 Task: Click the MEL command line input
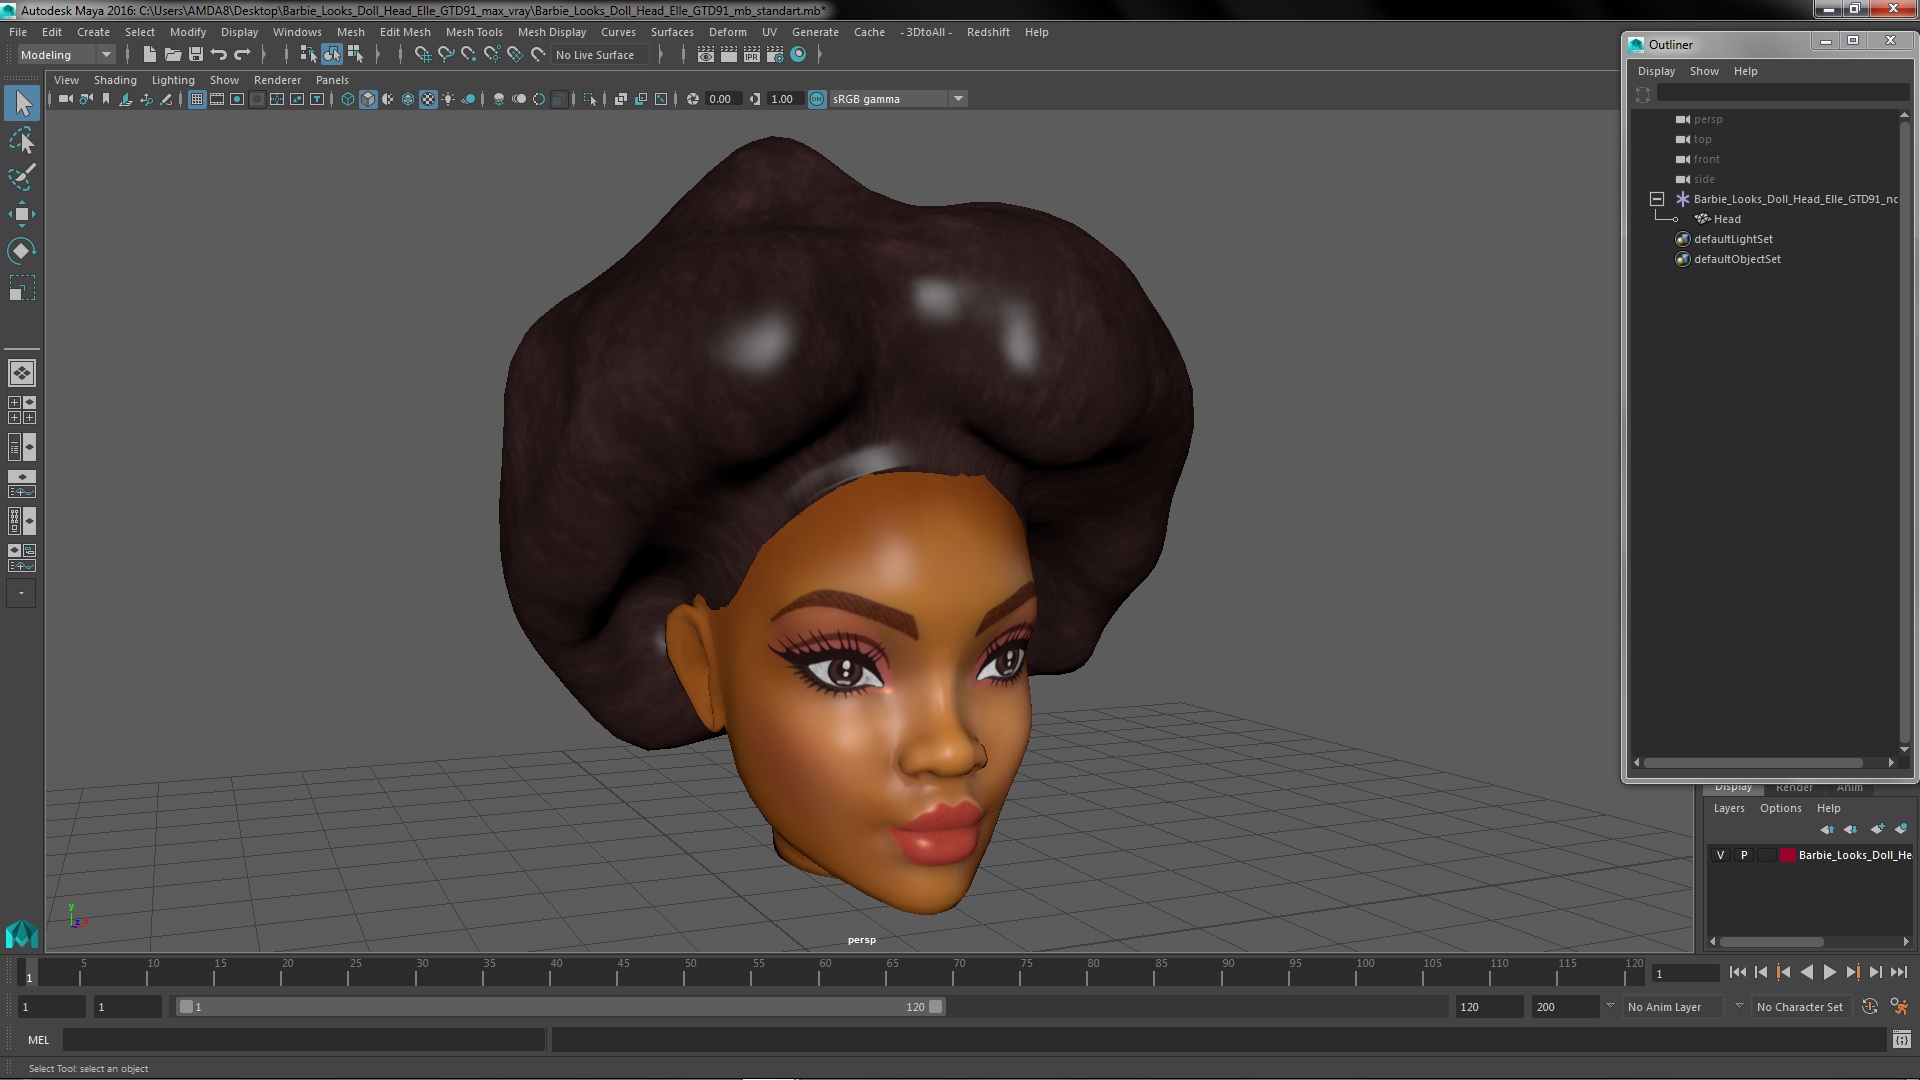[x=304, y=1040]
